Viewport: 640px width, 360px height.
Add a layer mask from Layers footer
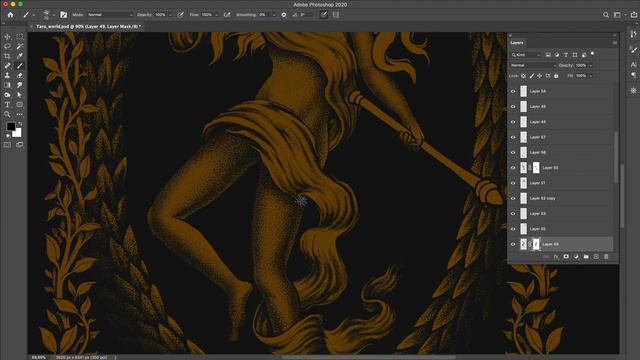tap(566, 257)
